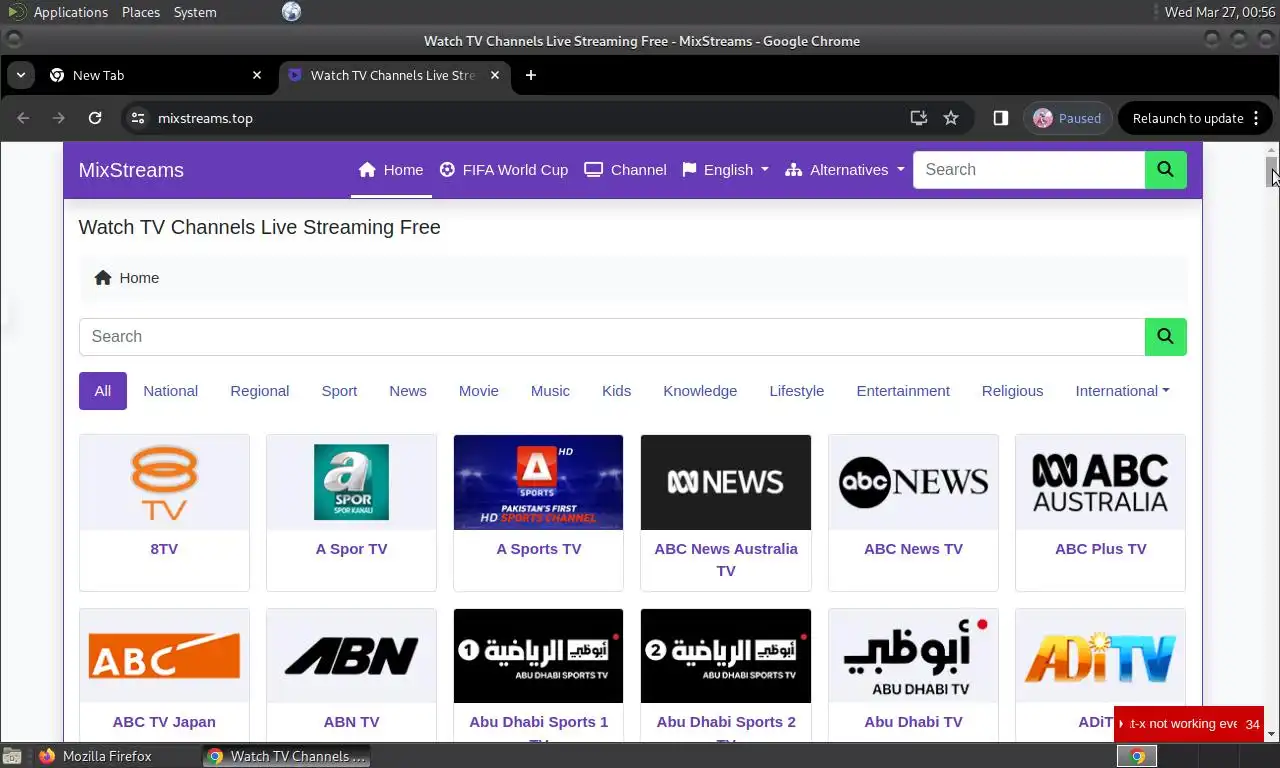The image size is (1280, 768).
Task: Click the ABC TV Japan logo
Action: coord(164,656)
